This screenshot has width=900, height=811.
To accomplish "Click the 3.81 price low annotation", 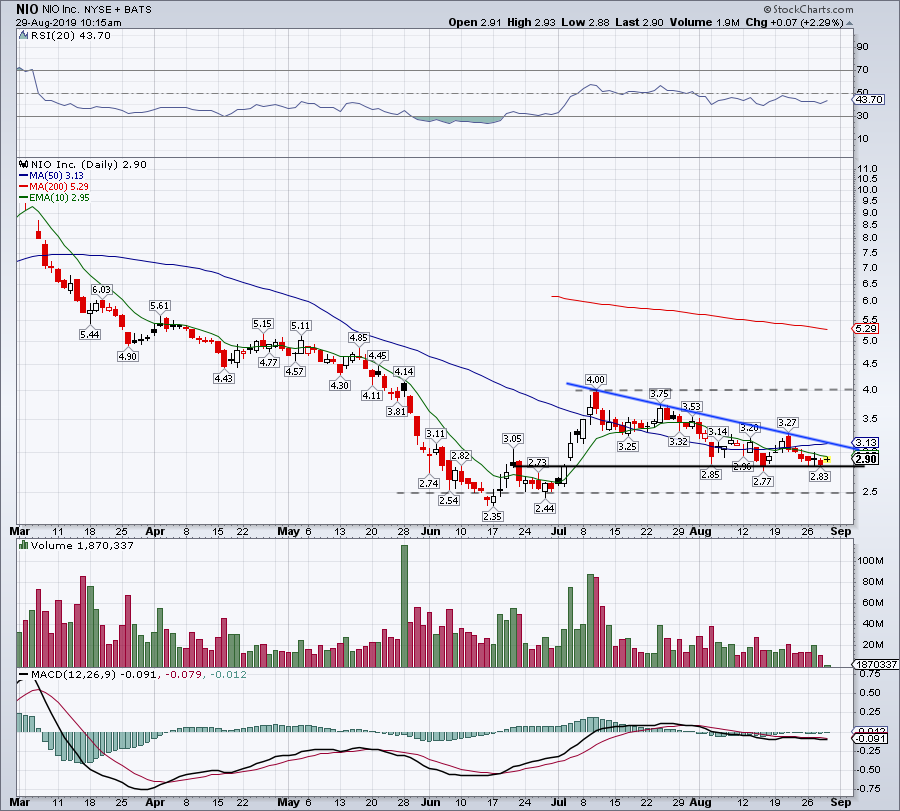I will coord(396,412).
